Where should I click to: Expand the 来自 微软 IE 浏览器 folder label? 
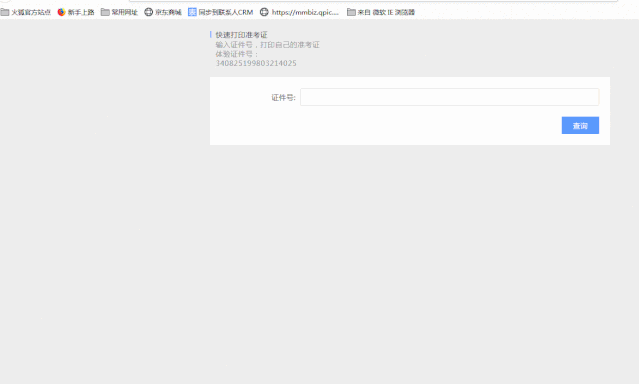[x=386, y=12]
